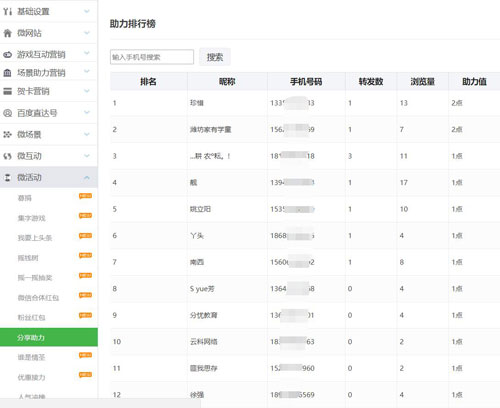Click the 百度直达号 menu label

click(37, 113)
